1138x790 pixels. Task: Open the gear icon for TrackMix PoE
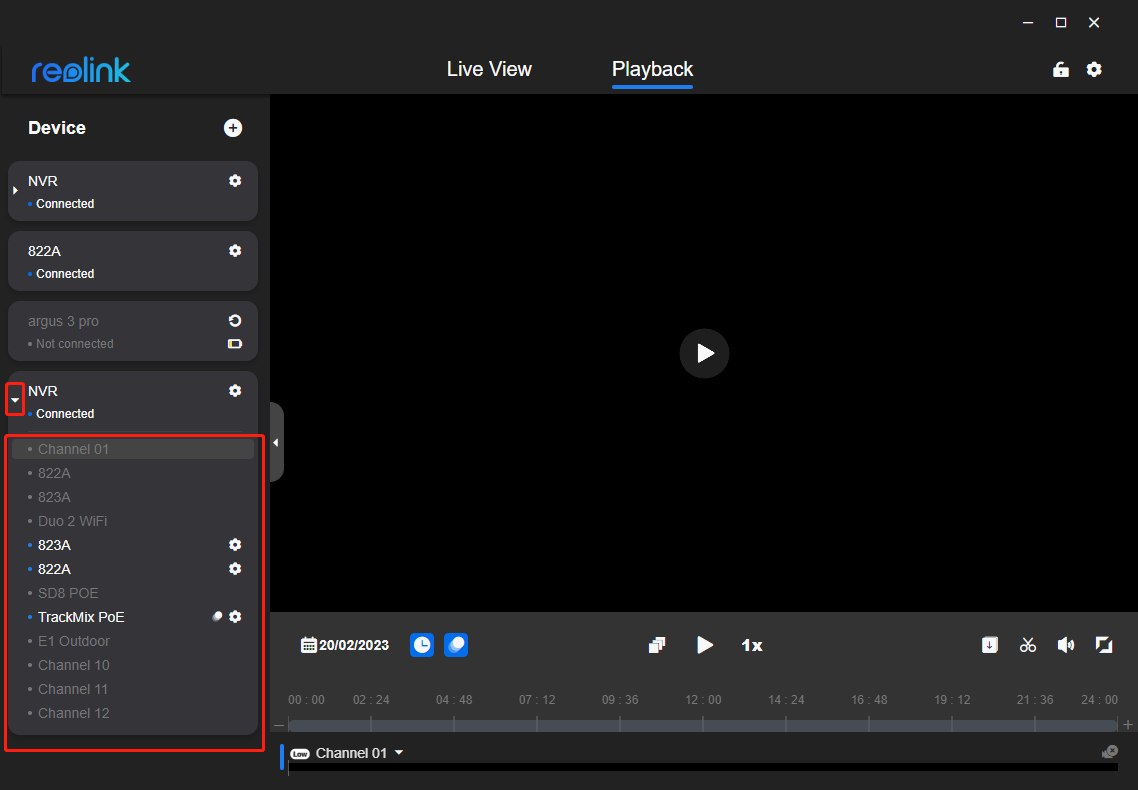(235, 617)
